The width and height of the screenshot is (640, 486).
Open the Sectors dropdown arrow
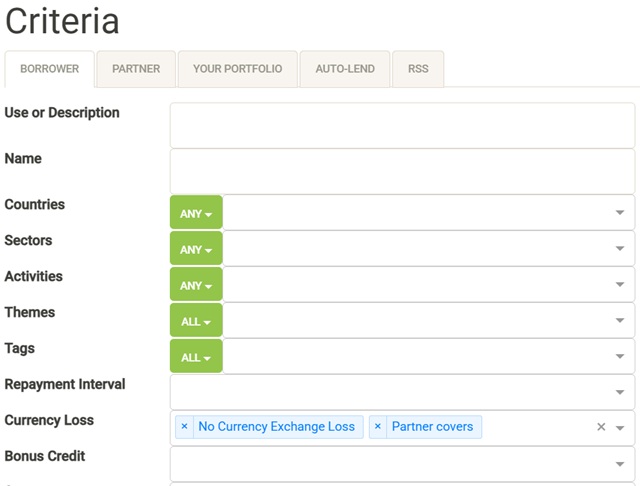620,249
